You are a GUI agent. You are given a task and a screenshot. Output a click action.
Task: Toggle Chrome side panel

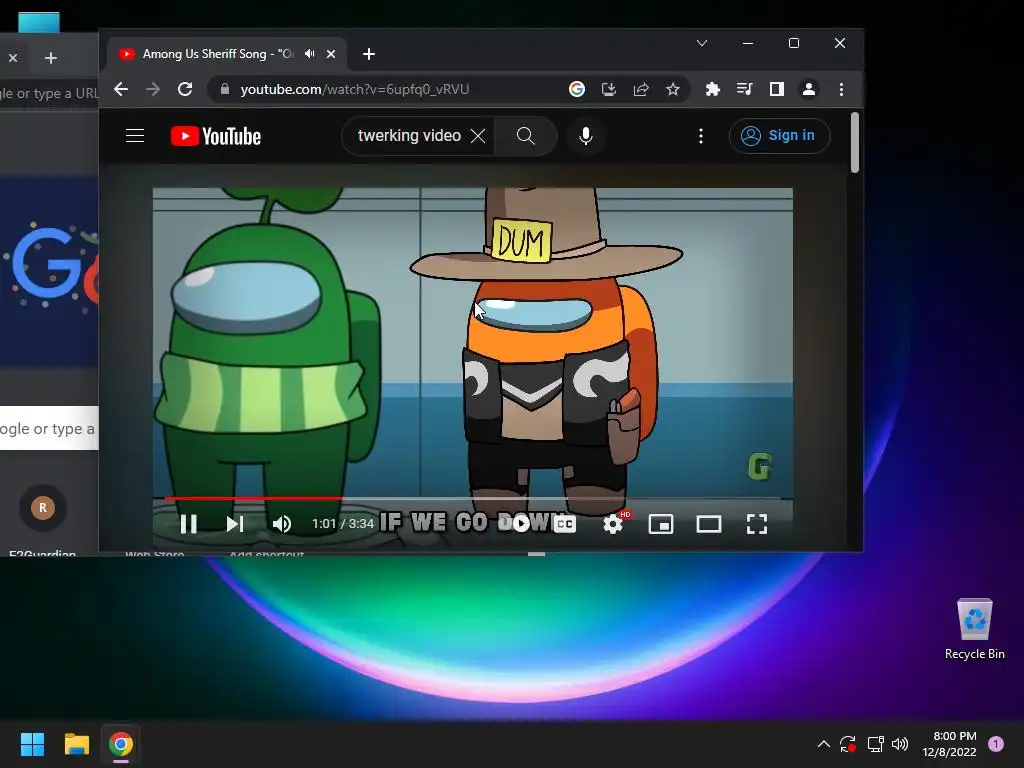(776, 89)
